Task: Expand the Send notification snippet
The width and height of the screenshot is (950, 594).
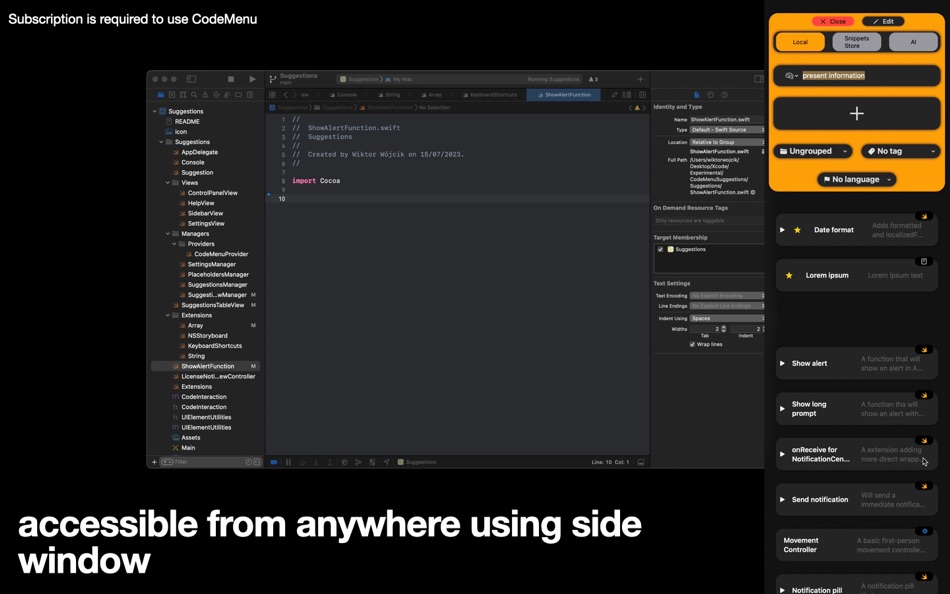Action: (782, 499)
